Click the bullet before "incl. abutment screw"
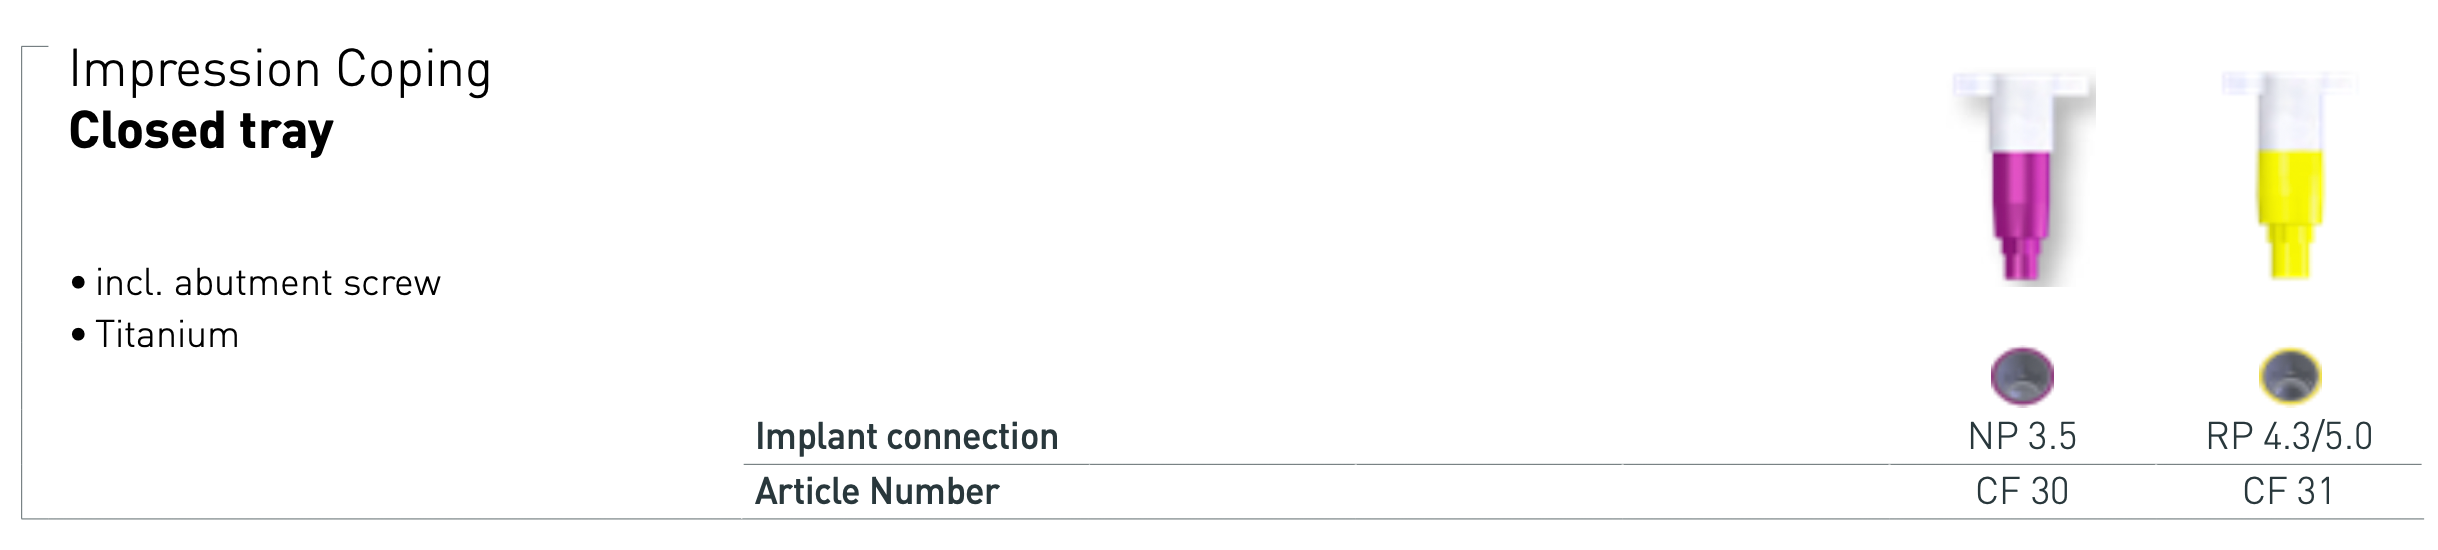Screen dimensions: 2438x550 [78, 285]
